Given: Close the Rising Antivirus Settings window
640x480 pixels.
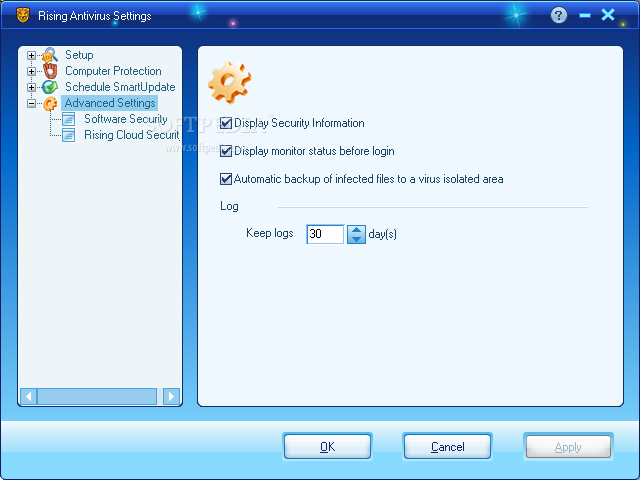Looking at the screenshot, I should pos(608,15).
